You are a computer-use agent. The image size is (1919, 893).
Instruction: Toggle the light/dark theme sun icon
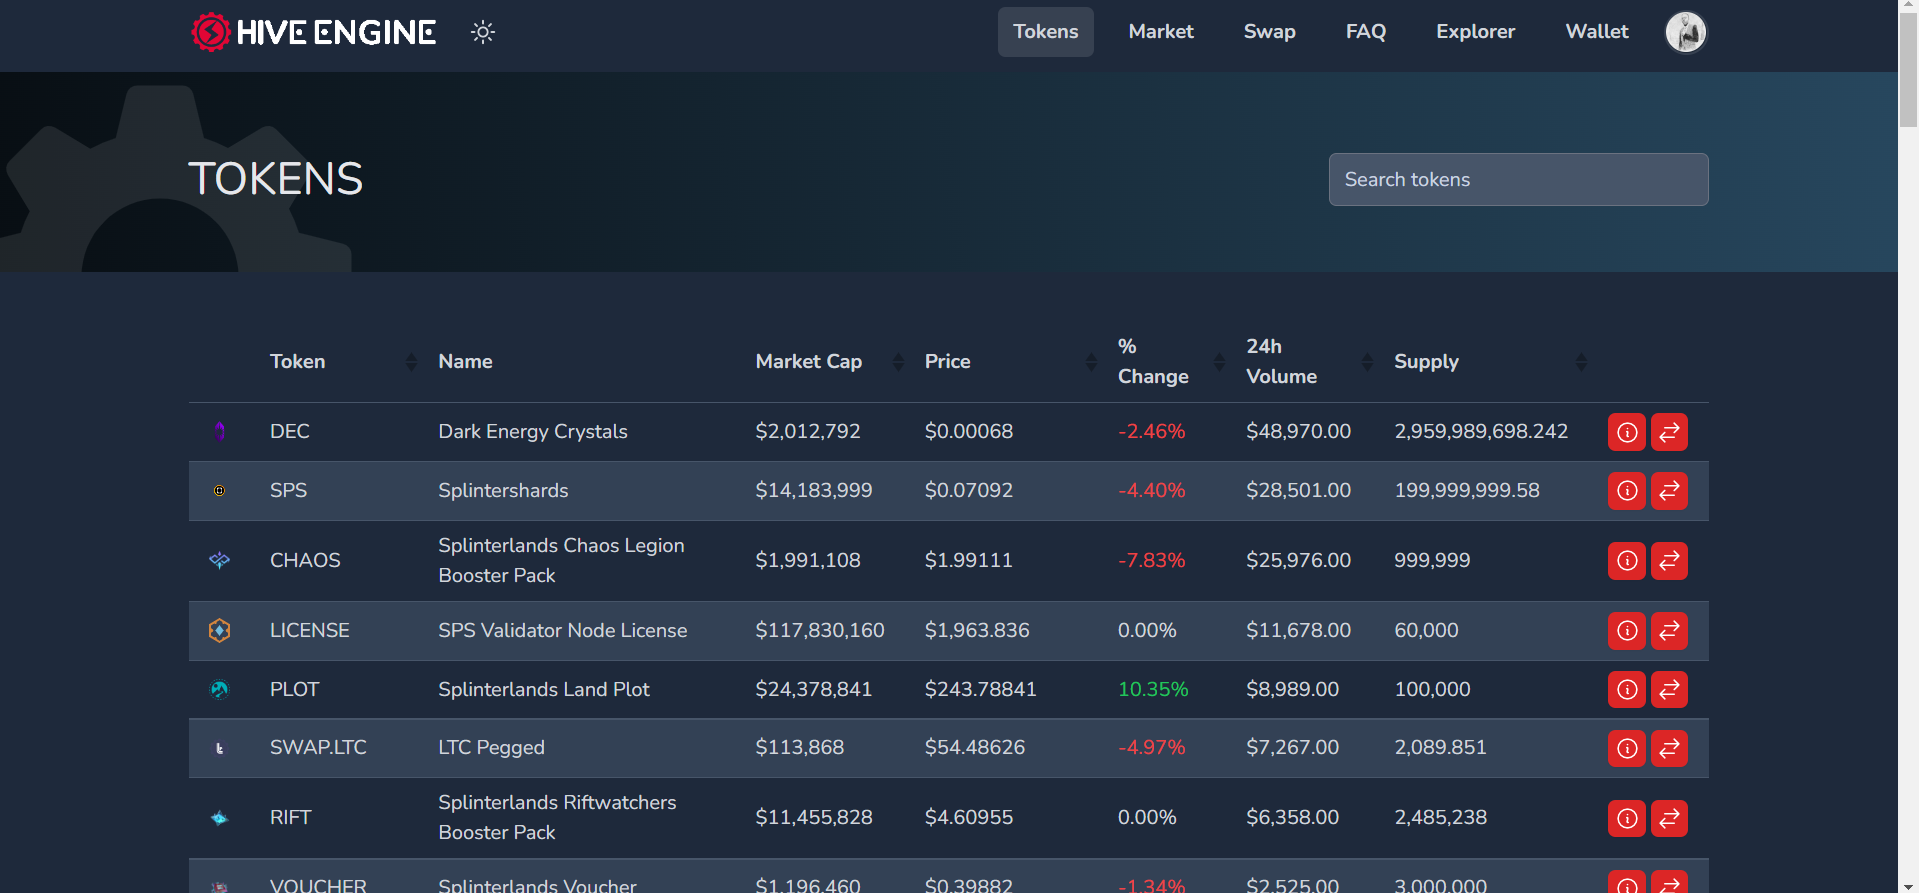483,32
